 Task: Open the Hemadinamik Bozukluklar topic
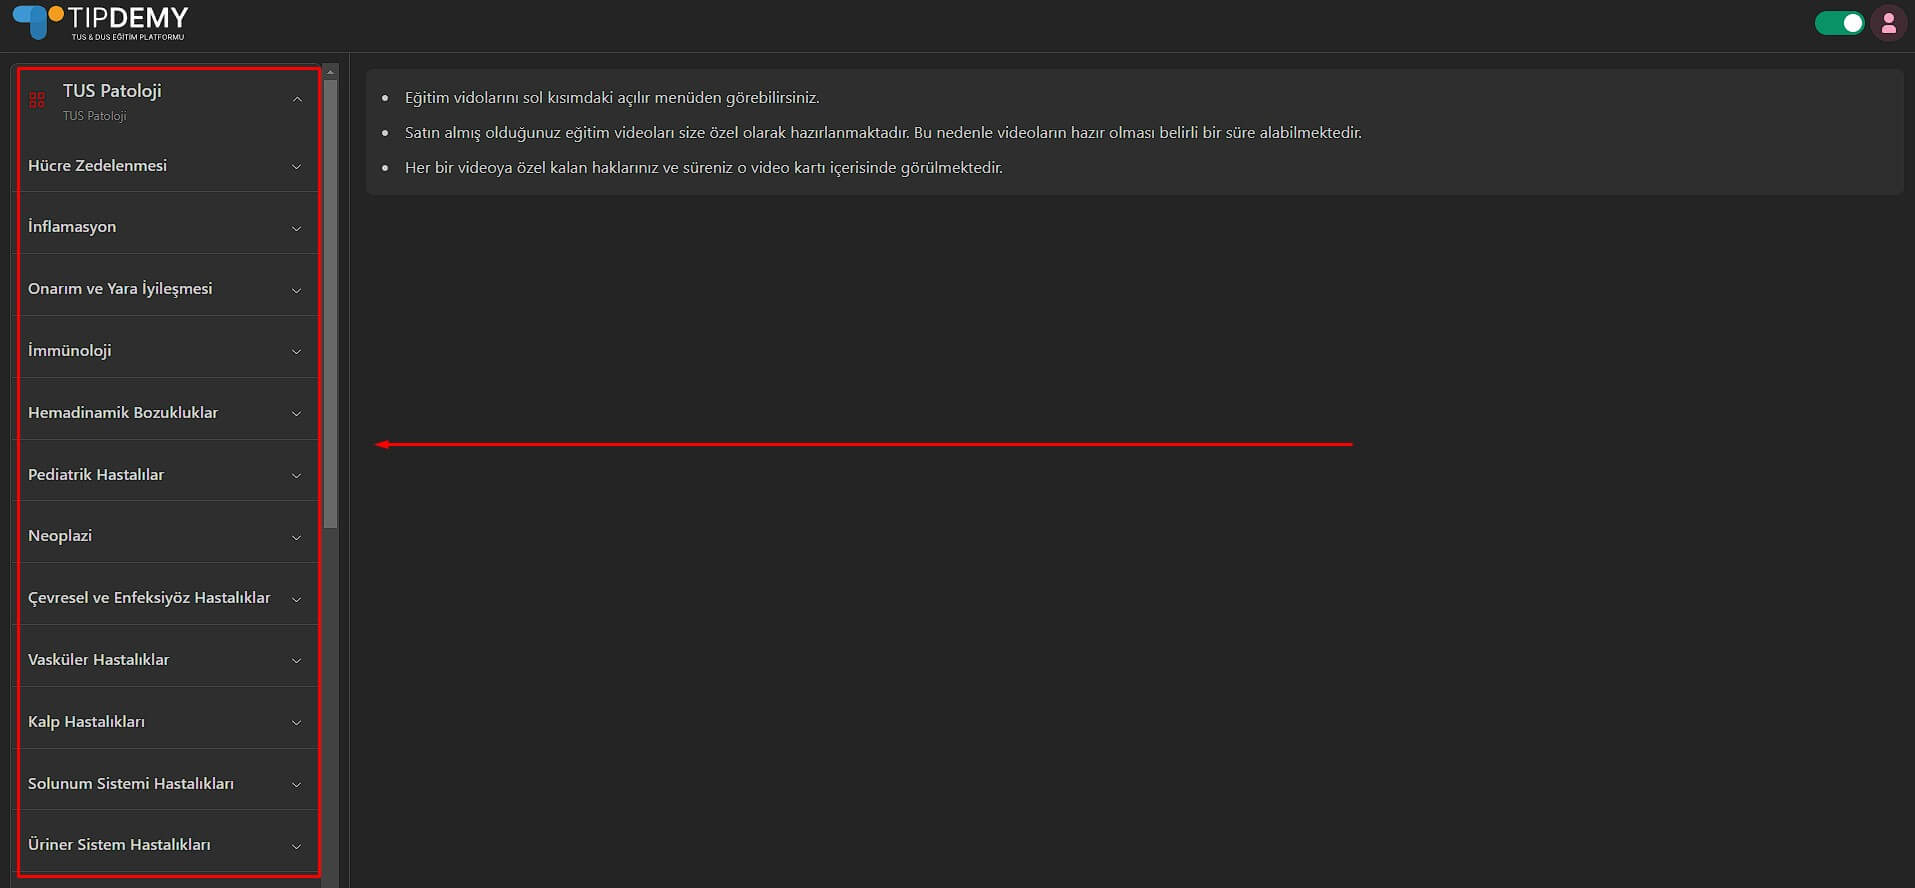(x=123, y=413)
